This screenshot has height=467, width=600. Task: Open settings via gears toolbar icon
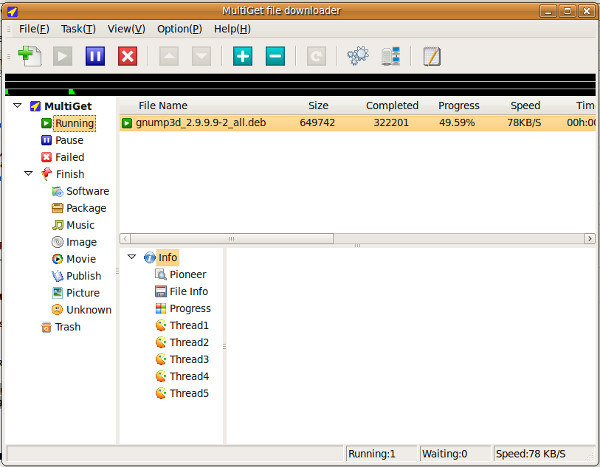point(358,56)
